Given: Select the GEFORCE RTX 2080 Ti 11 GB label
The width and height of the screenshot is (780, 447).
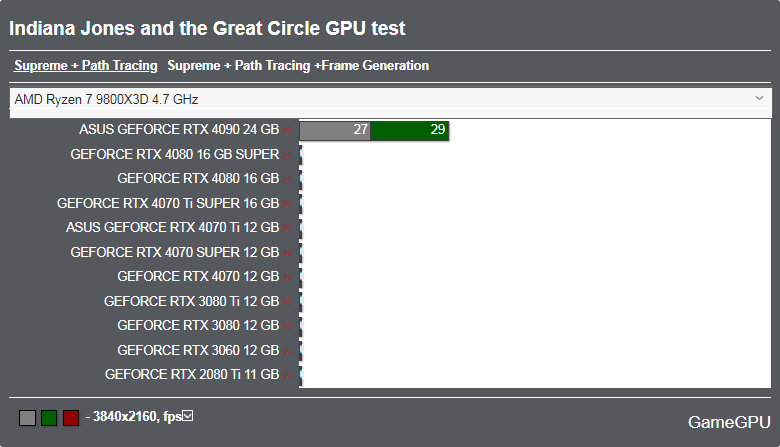Looking at the screenshot, I should click(x=192, y=374).
